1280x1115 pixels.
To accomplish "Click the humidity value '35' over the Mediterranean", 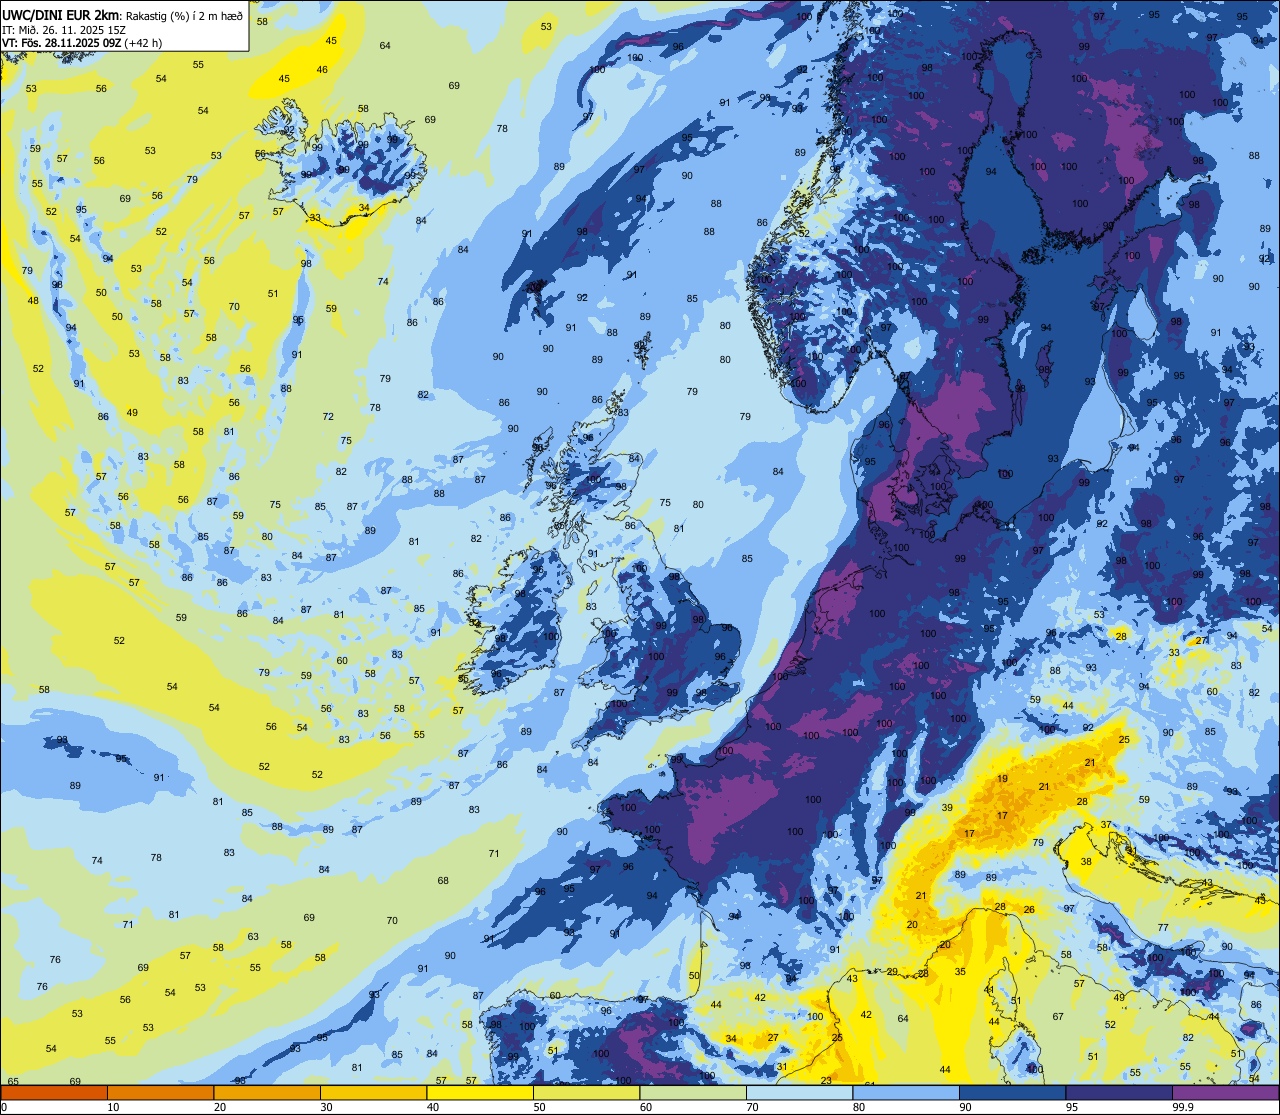I will pyautogui.click(x=960, y=972).
